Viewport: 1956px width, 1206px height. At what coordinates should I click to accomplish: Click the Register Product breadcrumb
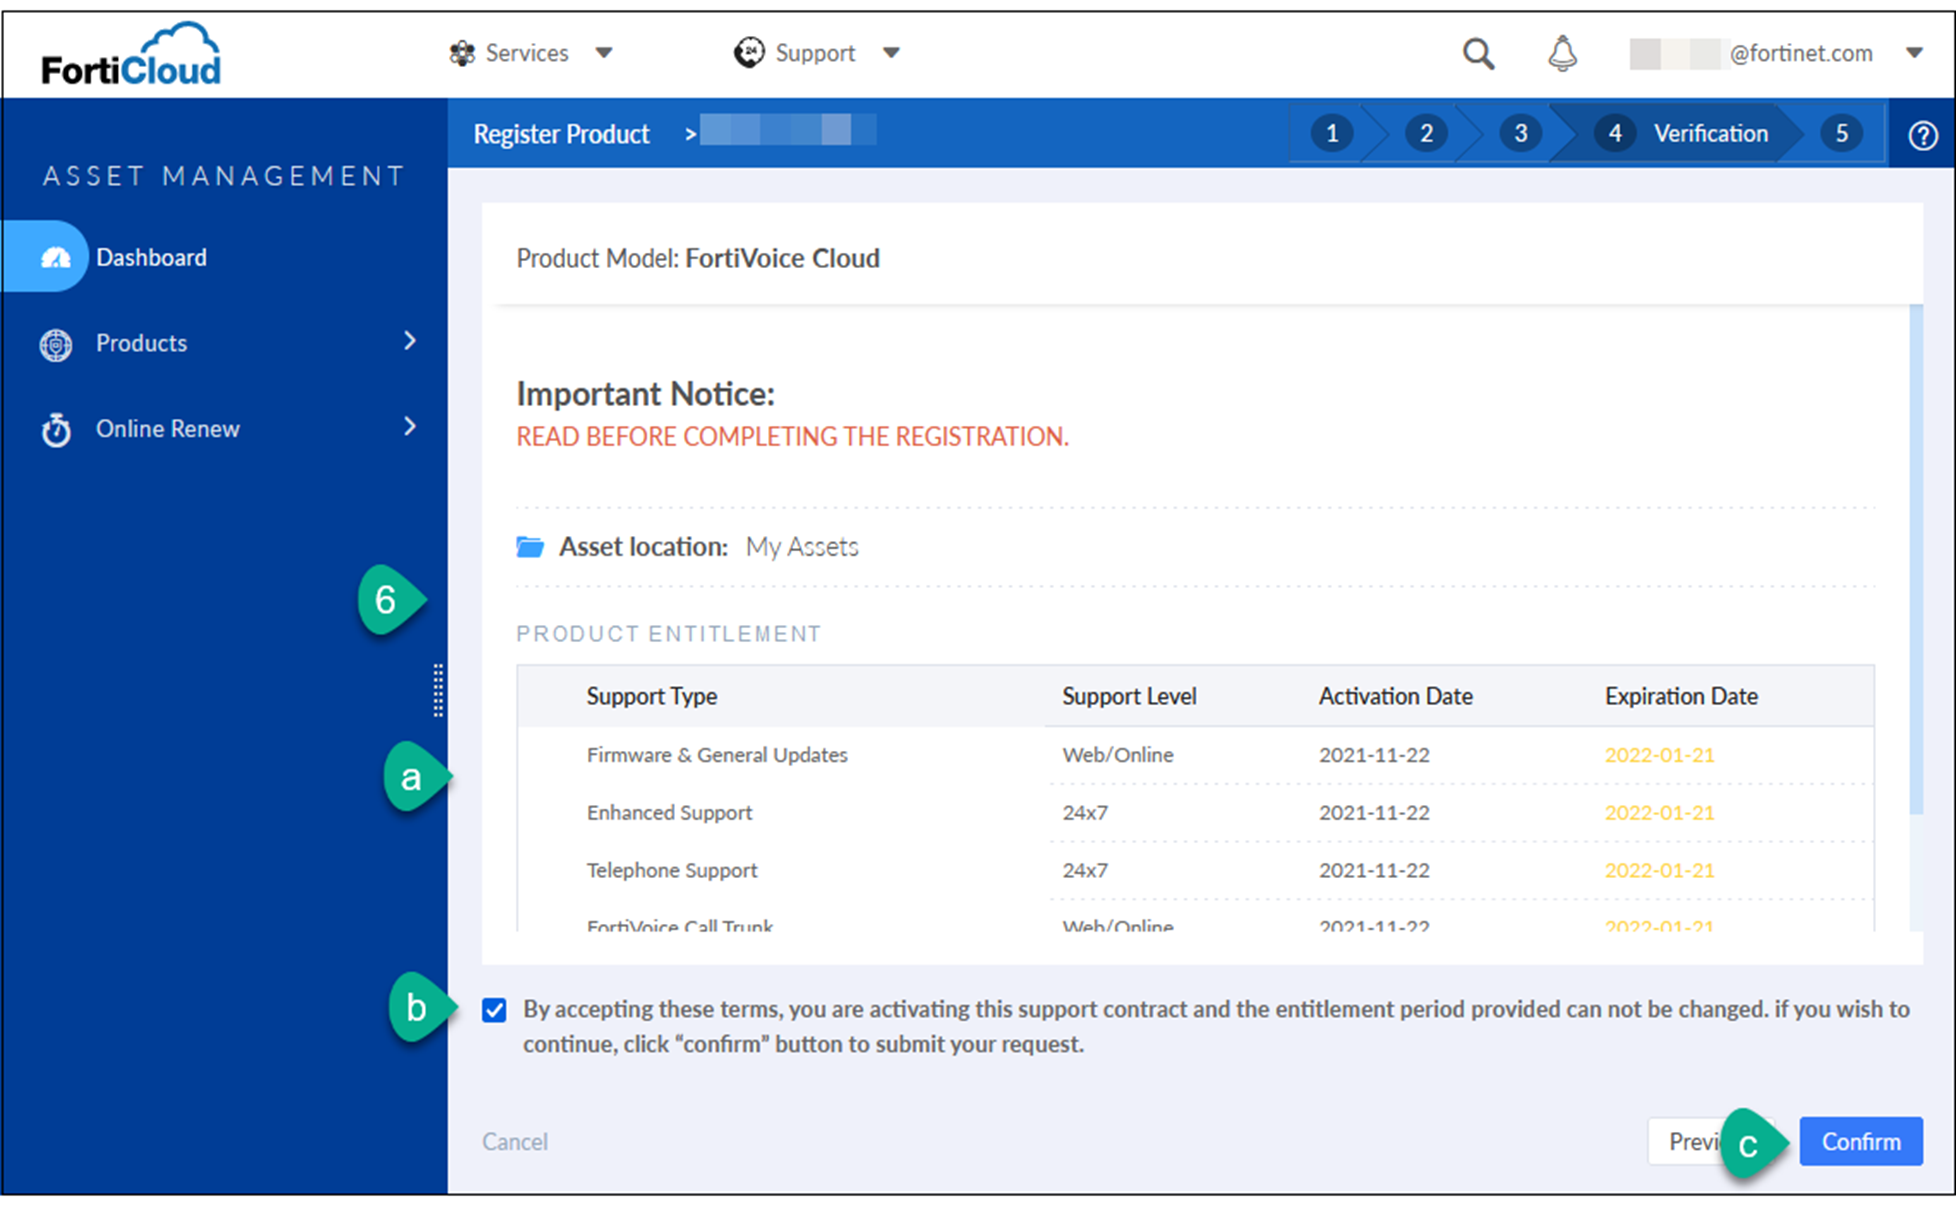[x=561, y=133]
